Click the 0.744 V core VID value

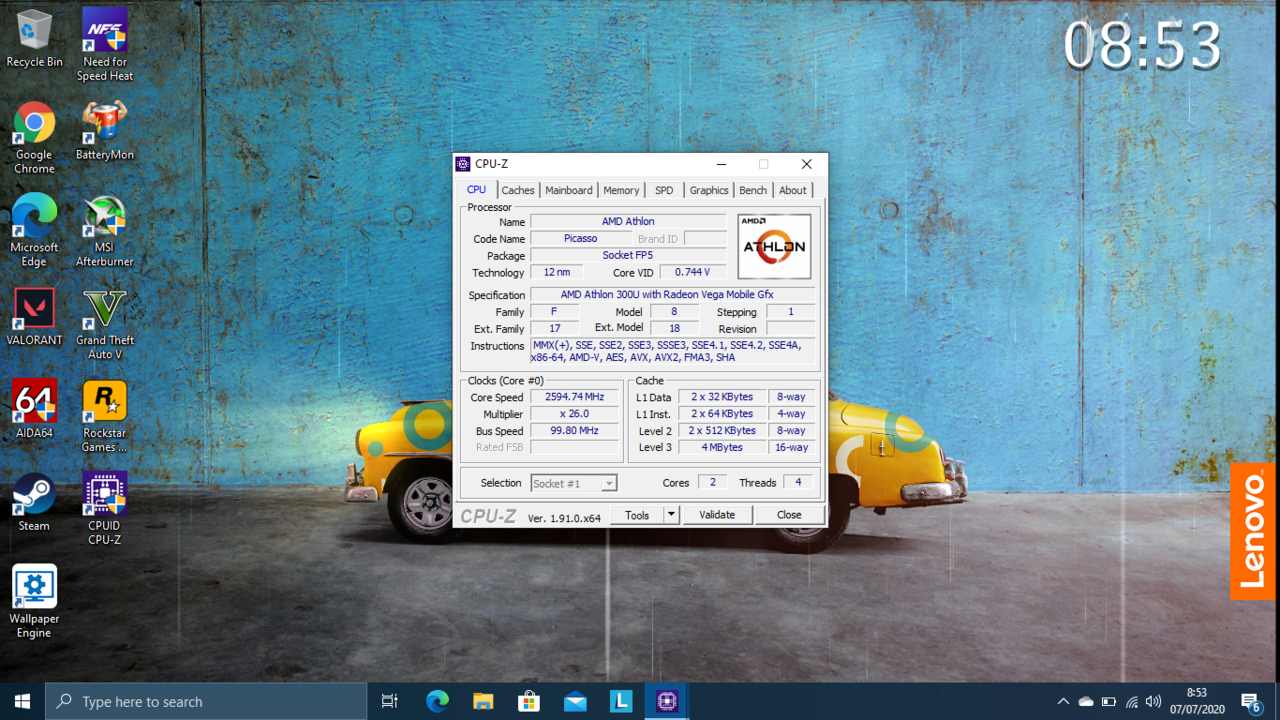[693, 272]
